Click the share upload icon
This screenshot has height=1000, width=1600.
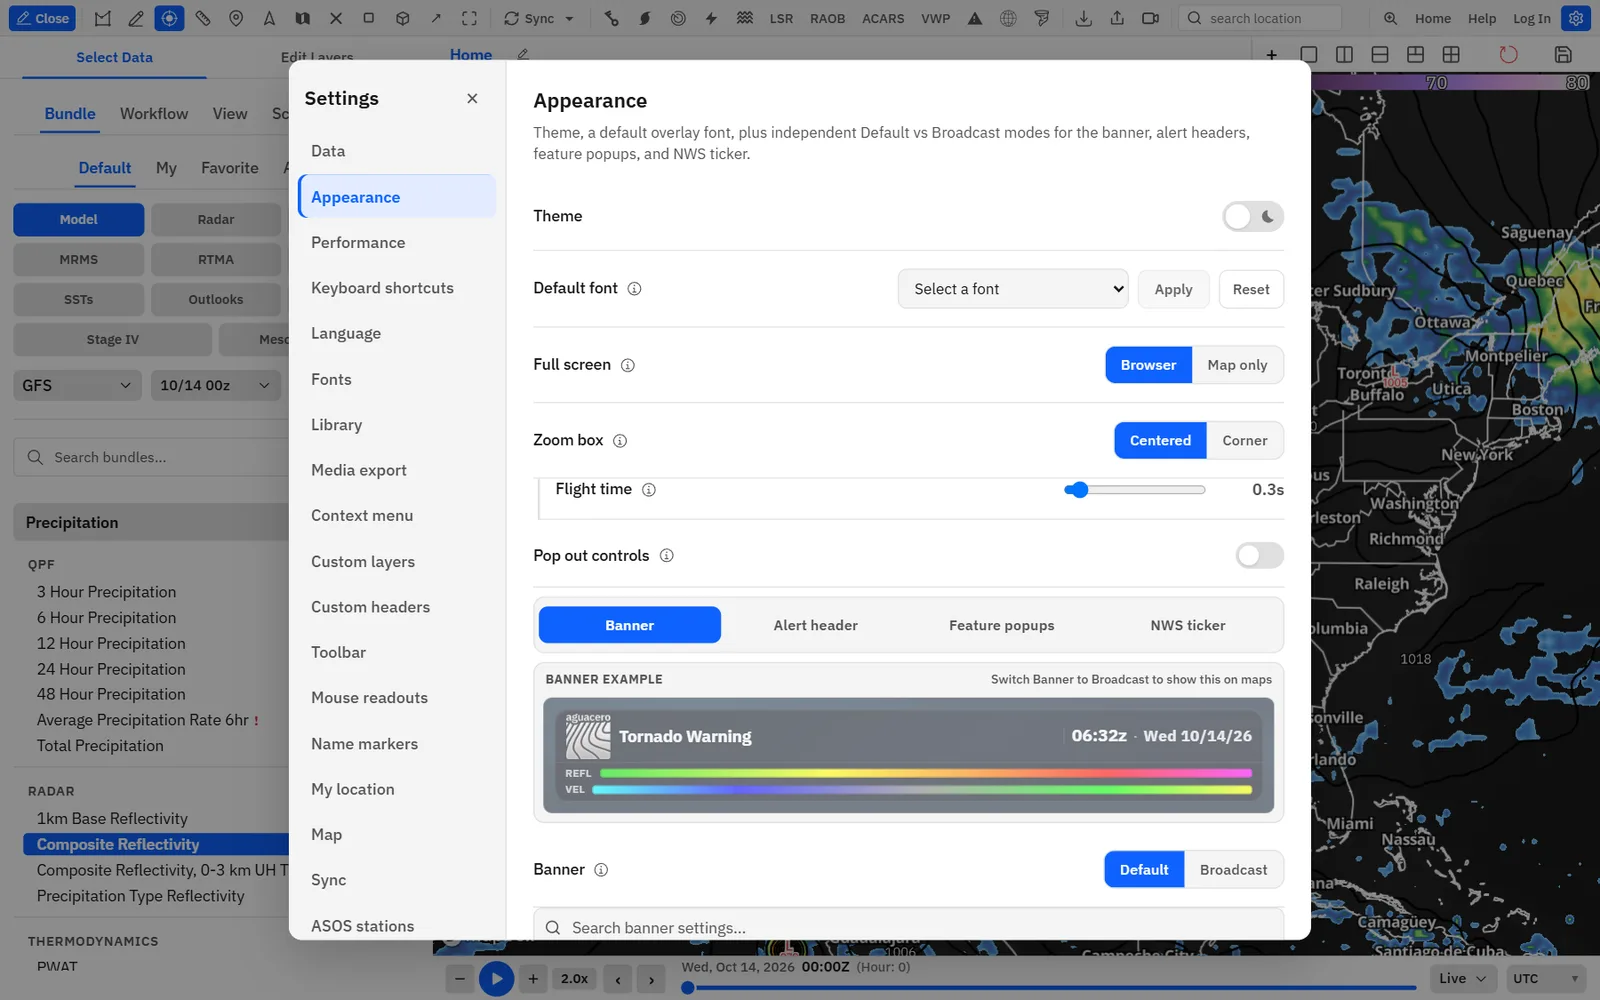tap(1117, 18)
